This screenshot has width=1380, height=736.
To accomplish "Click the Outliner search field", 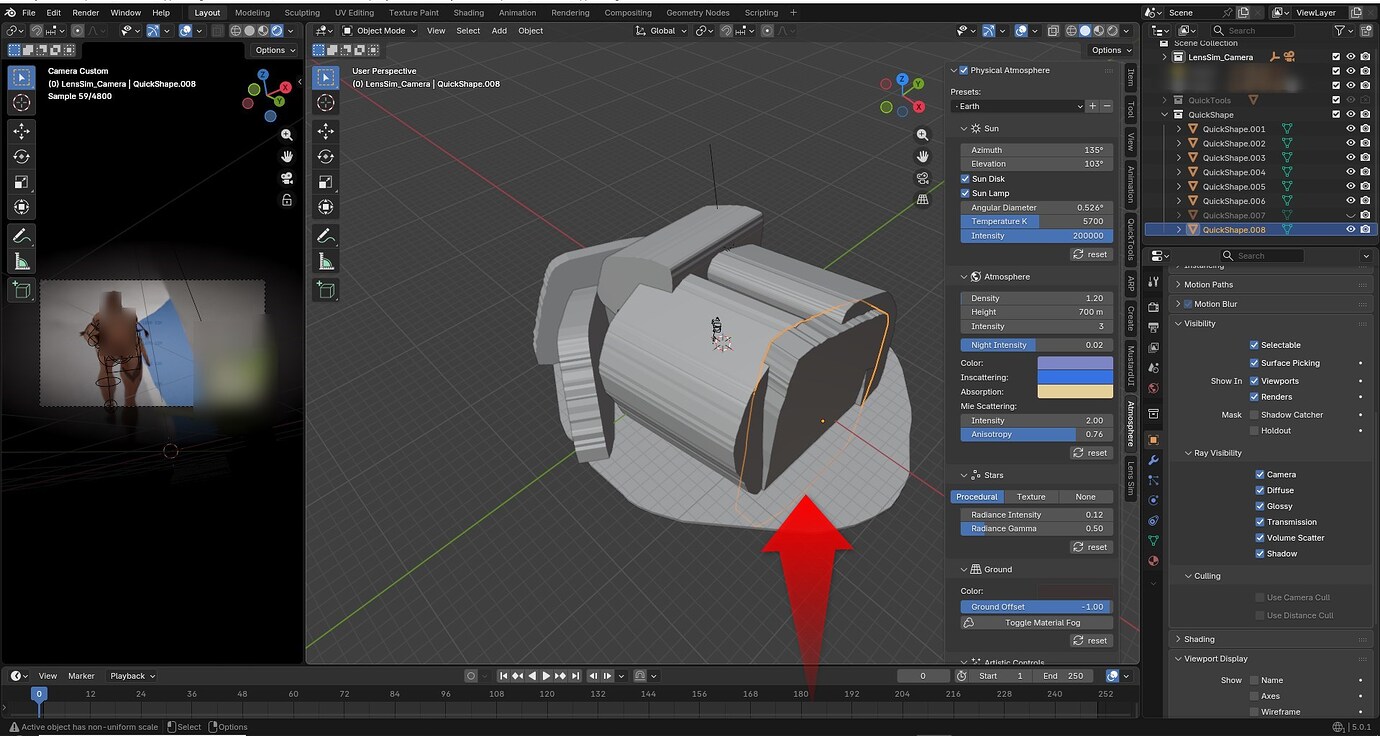I will click(1253, 31).
